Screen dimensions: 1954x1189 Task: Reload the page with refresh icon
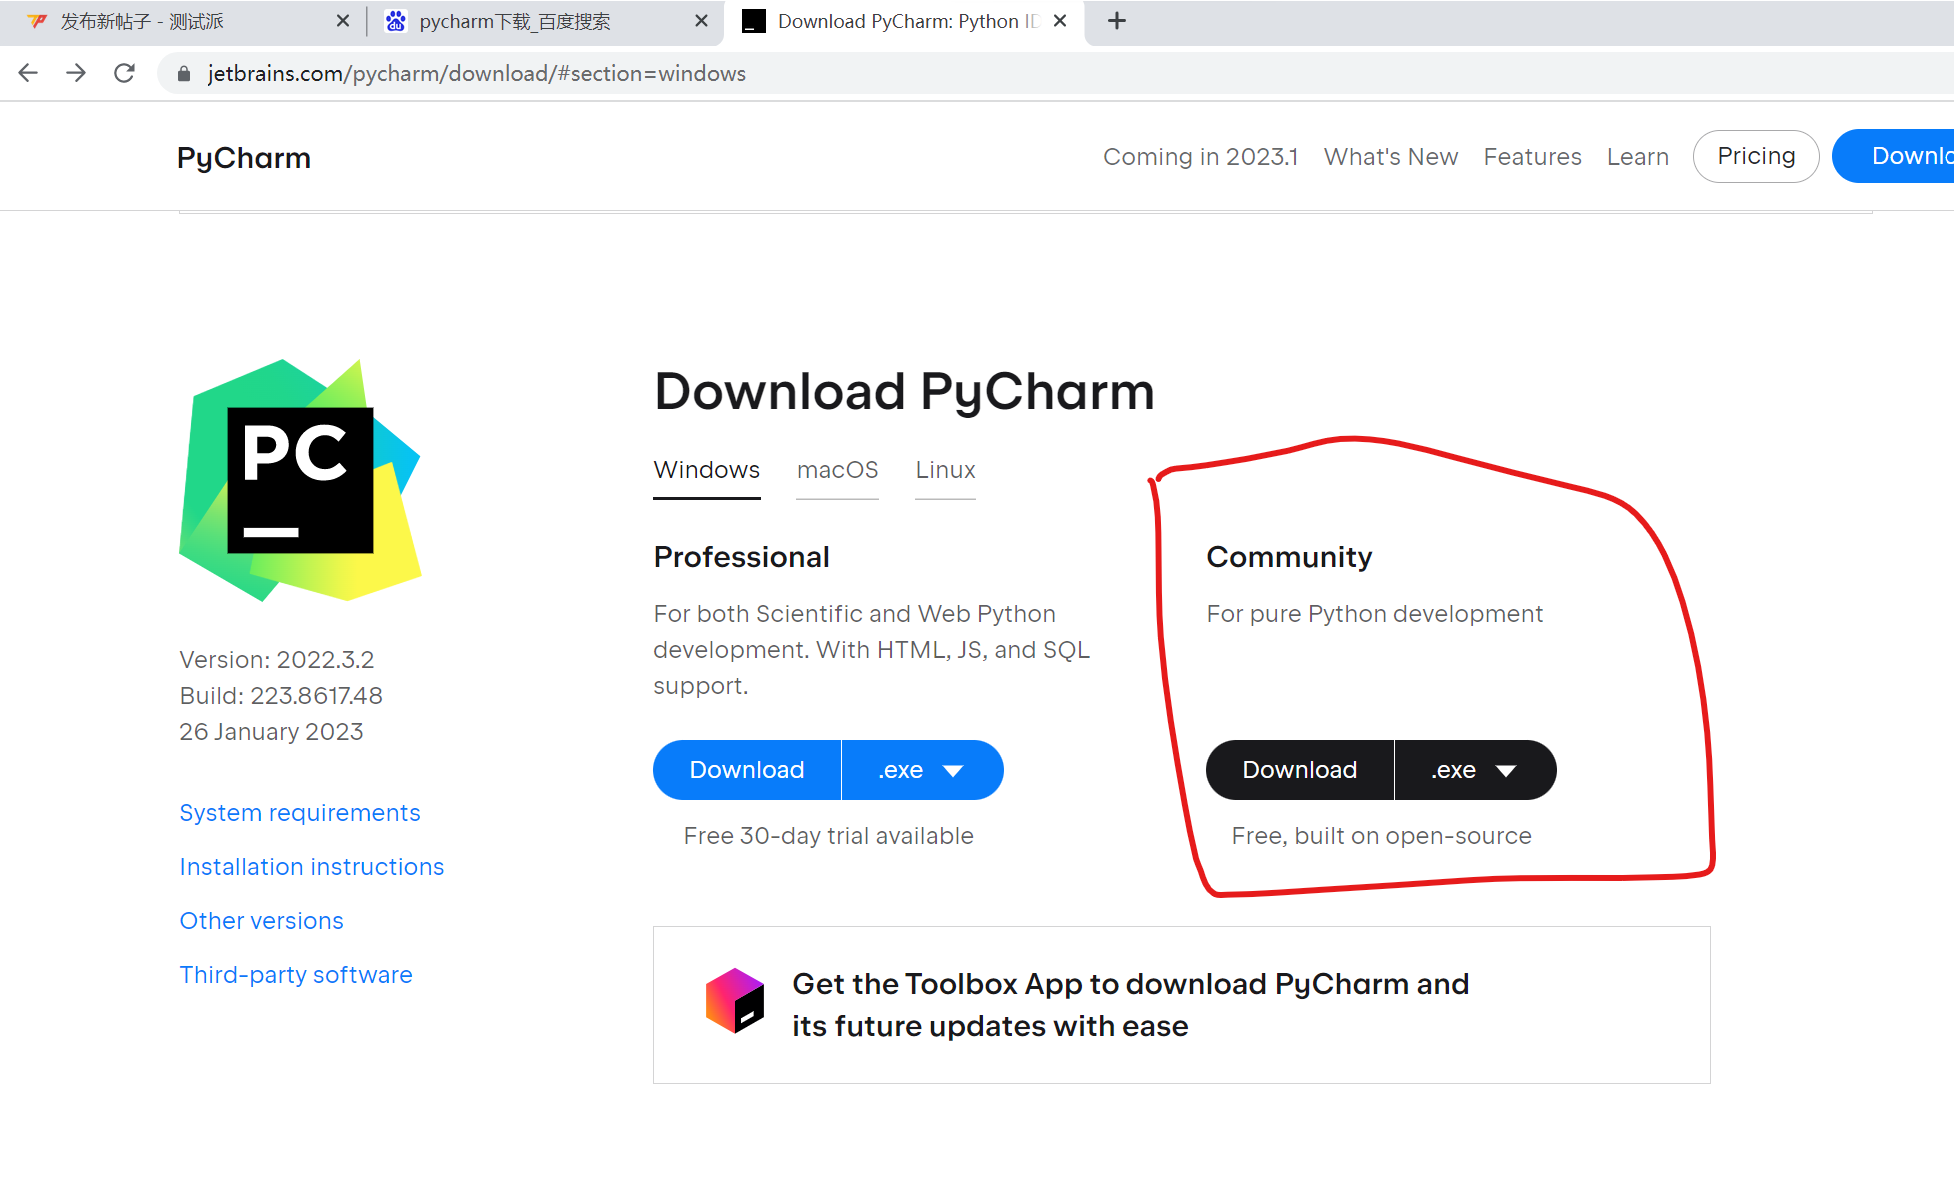click(124, 73)
